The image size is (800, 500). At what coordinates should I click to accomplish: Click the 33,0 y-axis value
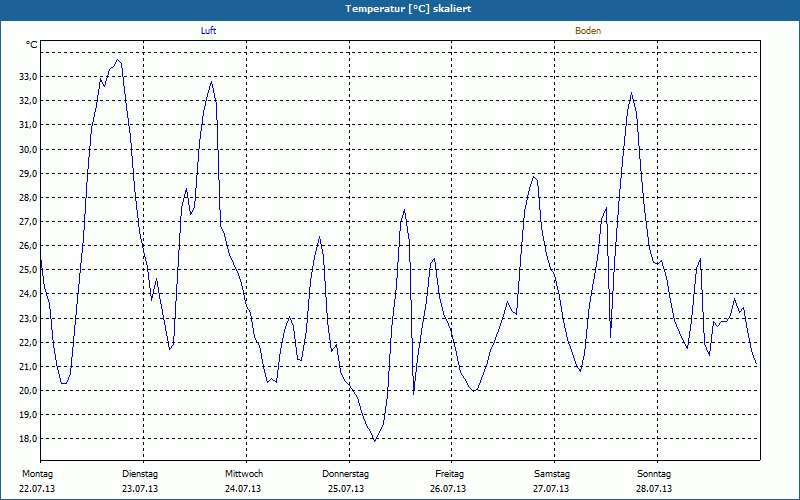29,77
